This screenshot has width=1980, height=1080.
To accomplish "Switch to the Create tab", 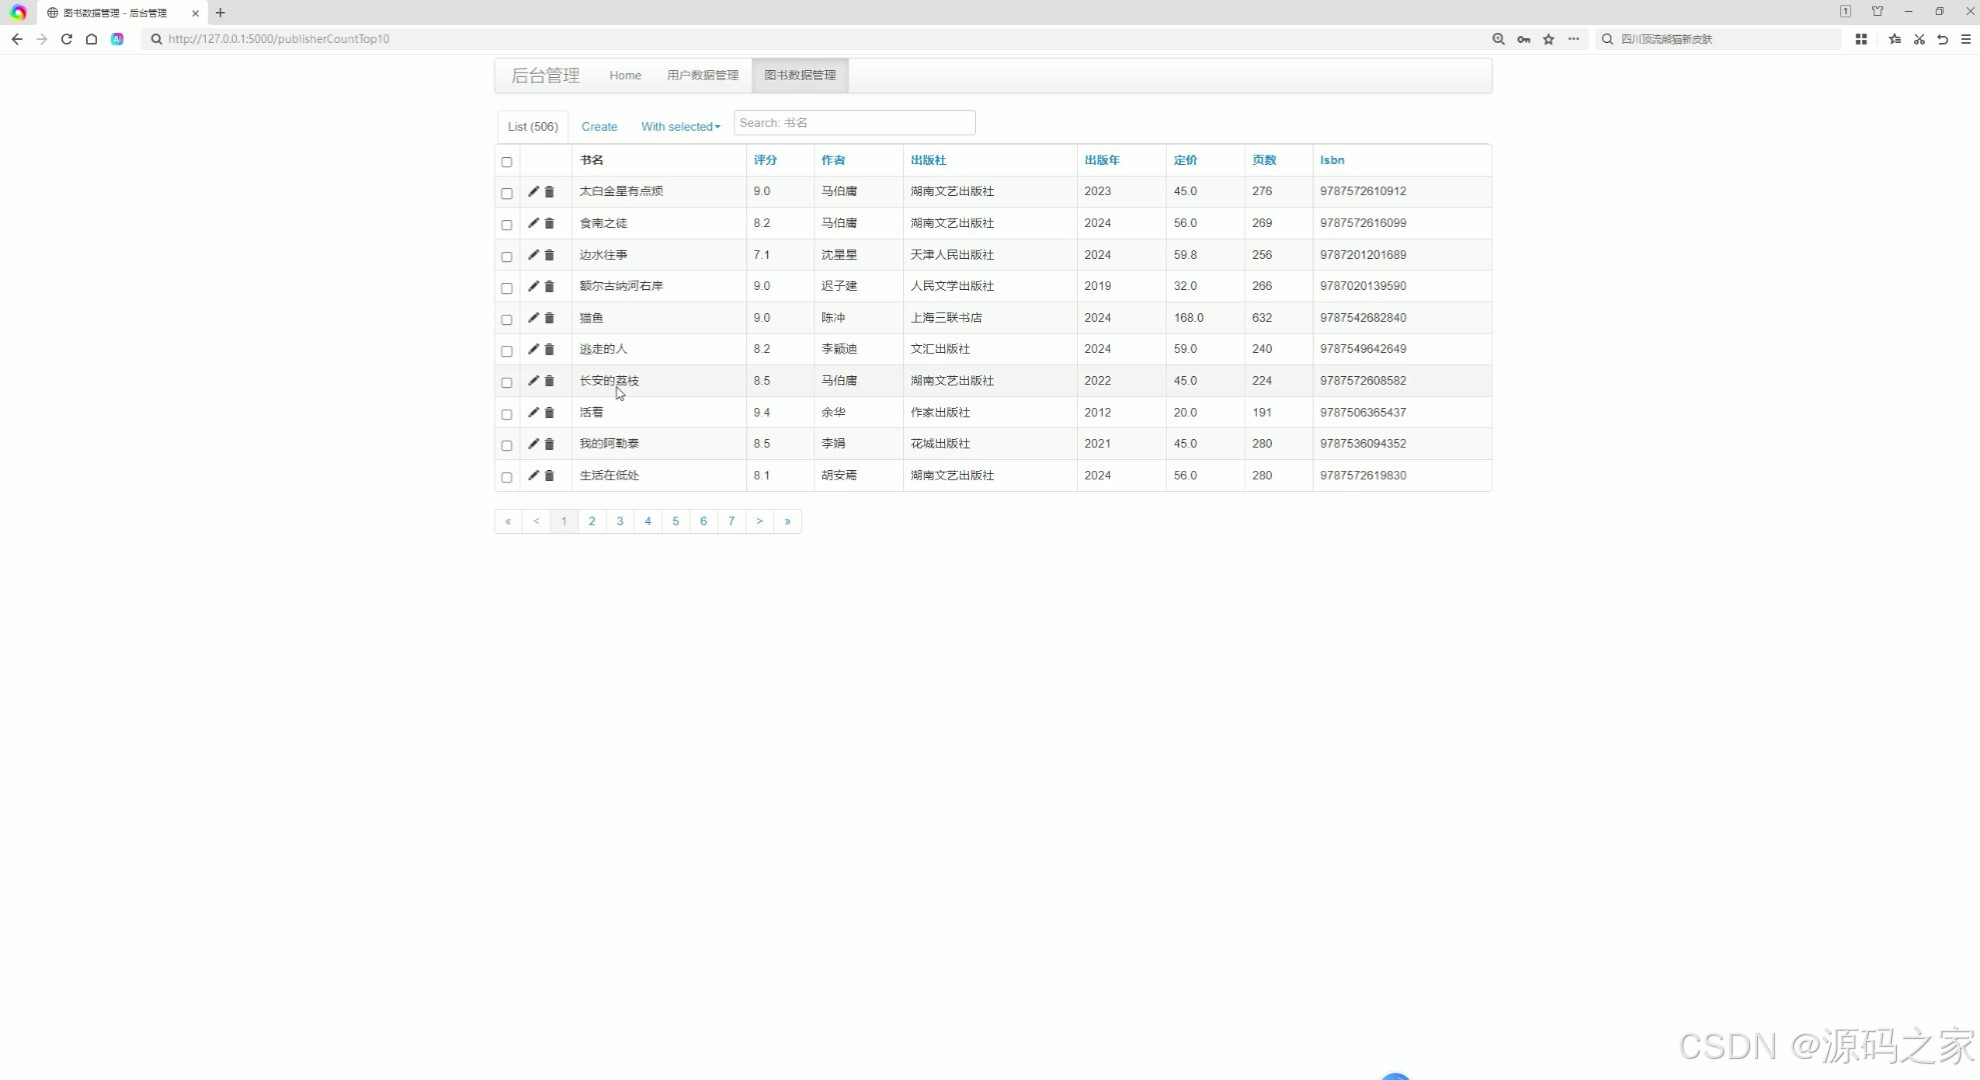I will (x=599, y=127).
